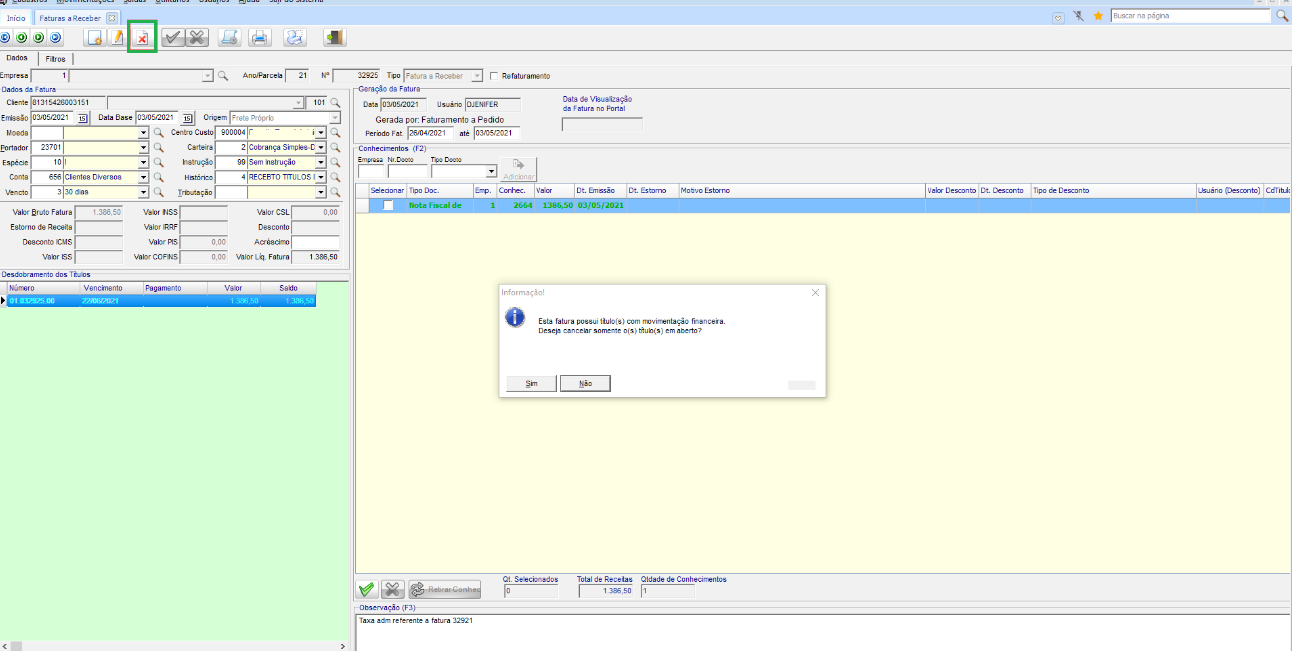Click the Acréscimo input field
Screen dimensions: 1292x651
pos(315,242)
